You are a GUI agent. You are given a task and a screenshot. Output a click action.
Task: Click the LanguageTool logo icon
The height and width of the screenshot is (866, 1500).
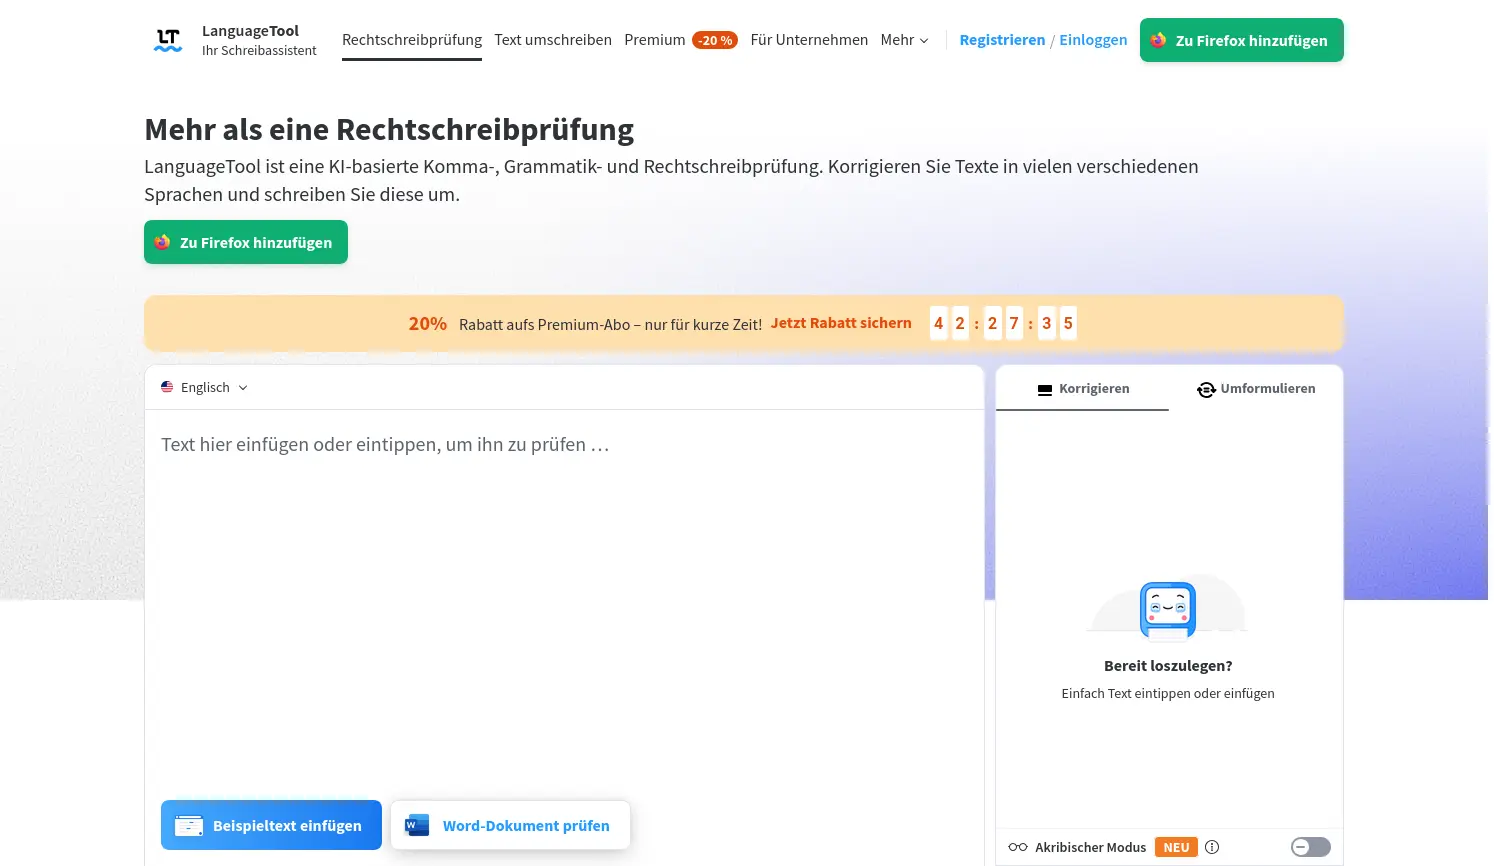point(167,40)
